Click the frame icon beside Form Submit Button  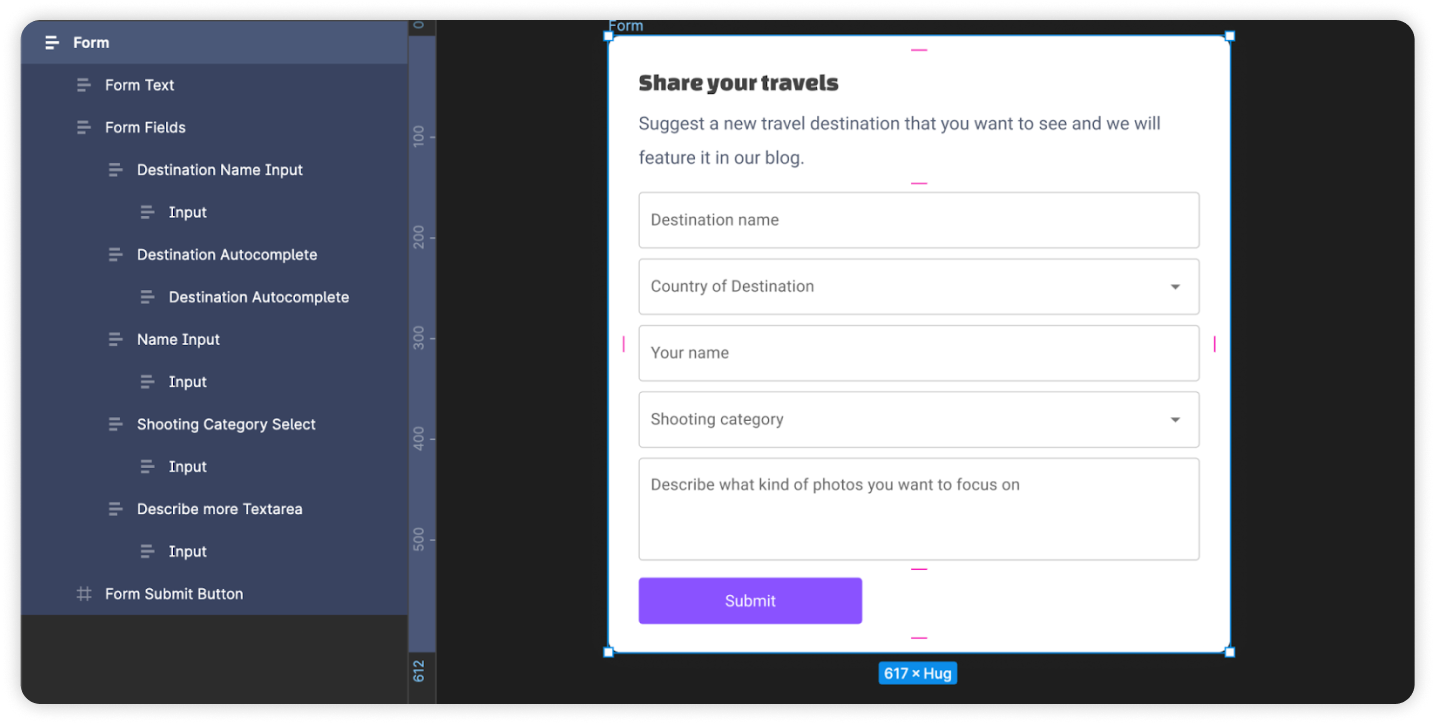click(85, 593)
